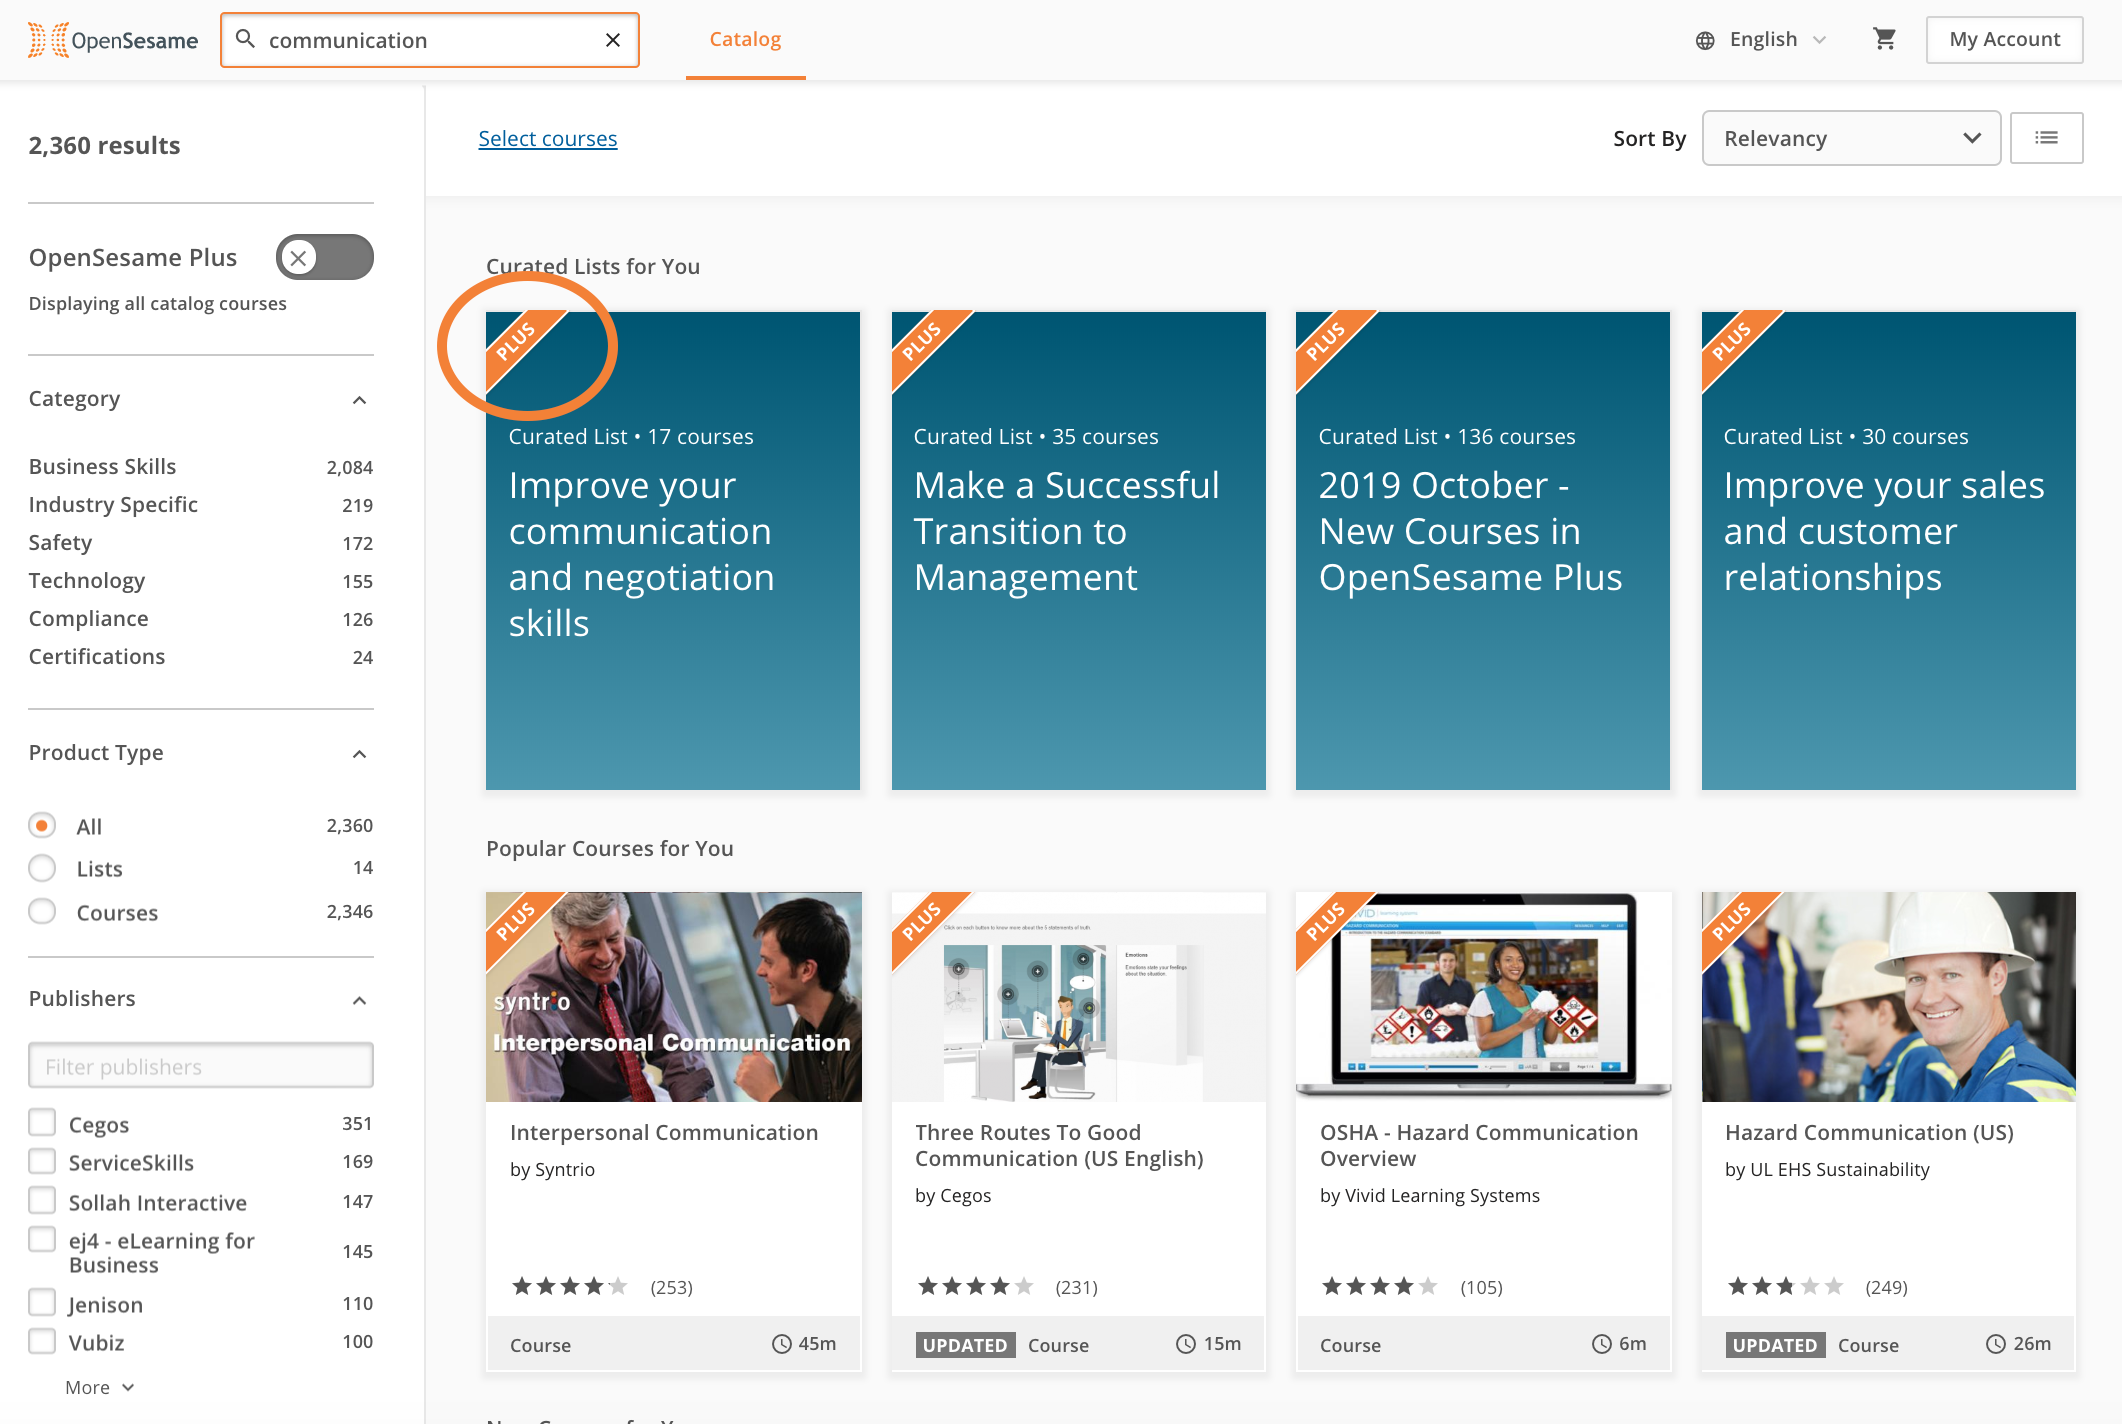Click UPDATED badge on Three Routes card

[x=965, y=1345]
